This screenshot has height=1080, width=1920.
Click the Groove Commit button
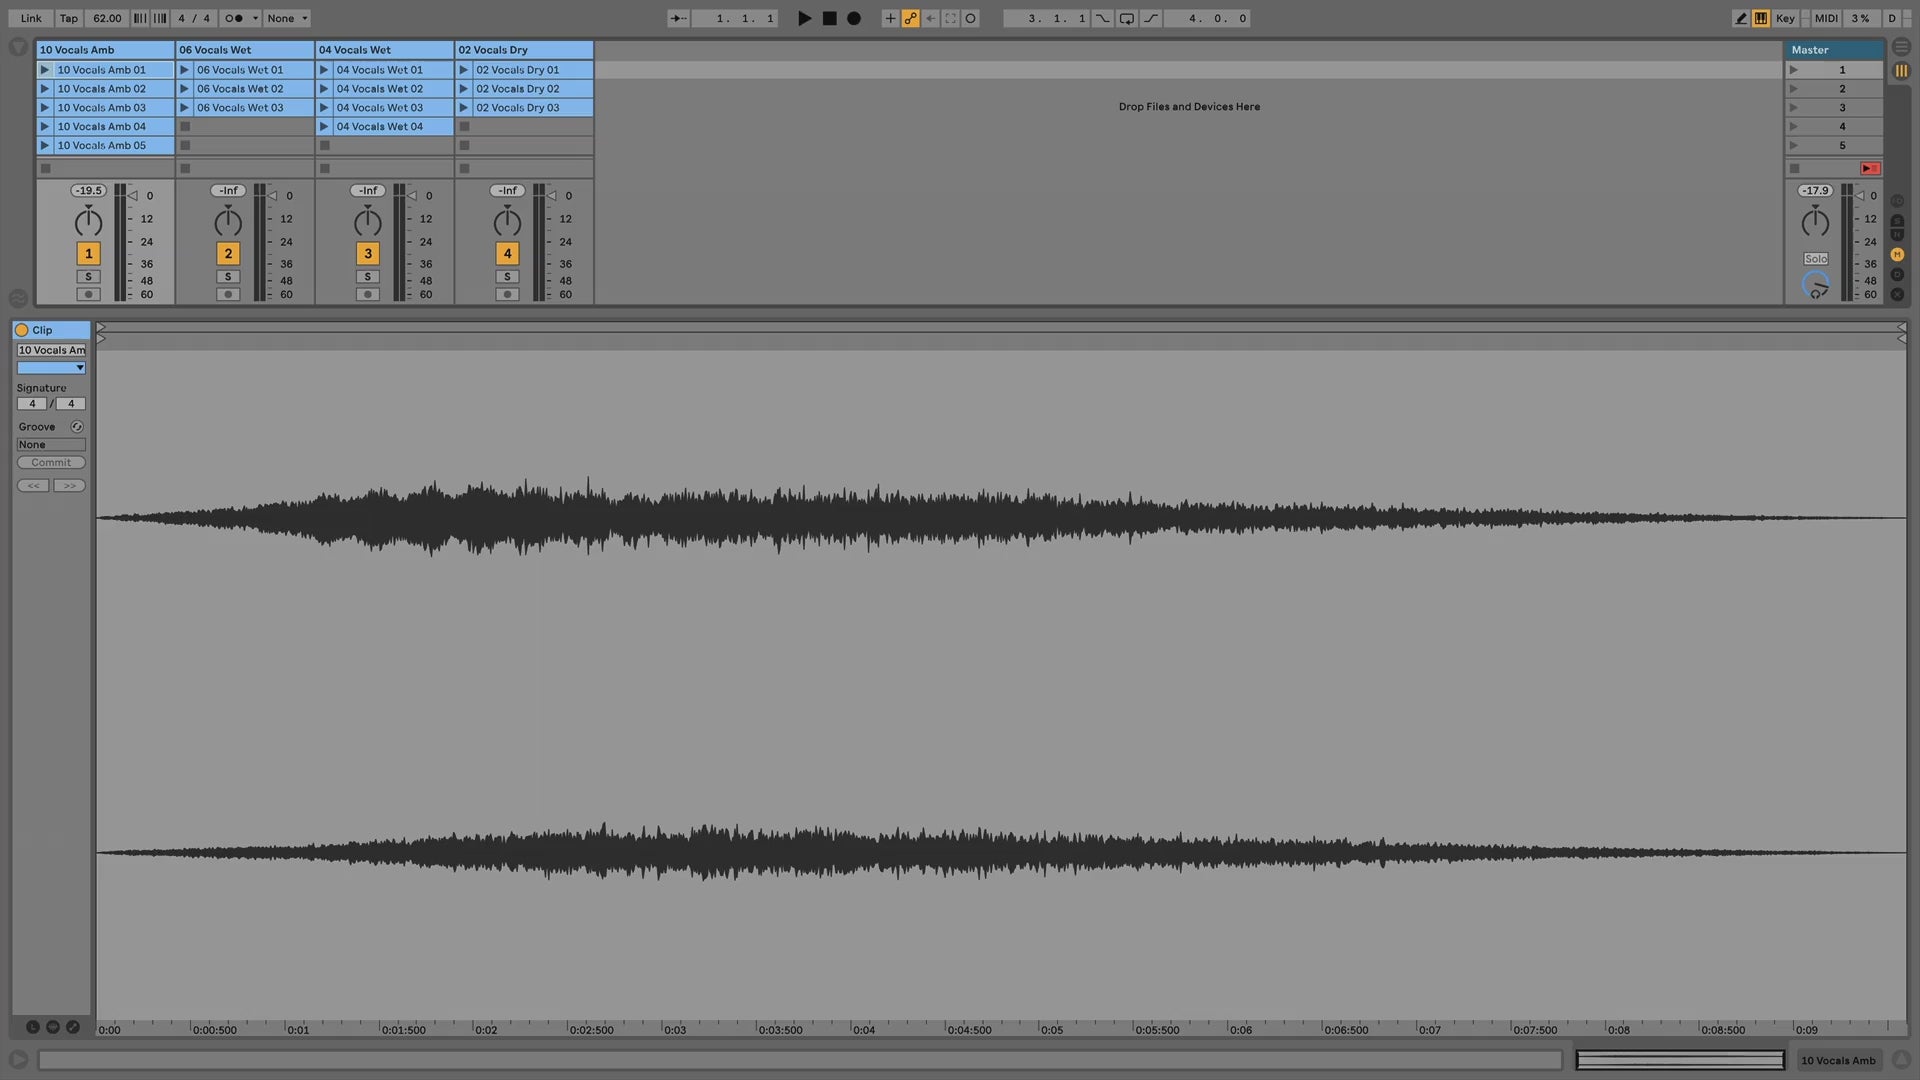[x=51, y=463]
